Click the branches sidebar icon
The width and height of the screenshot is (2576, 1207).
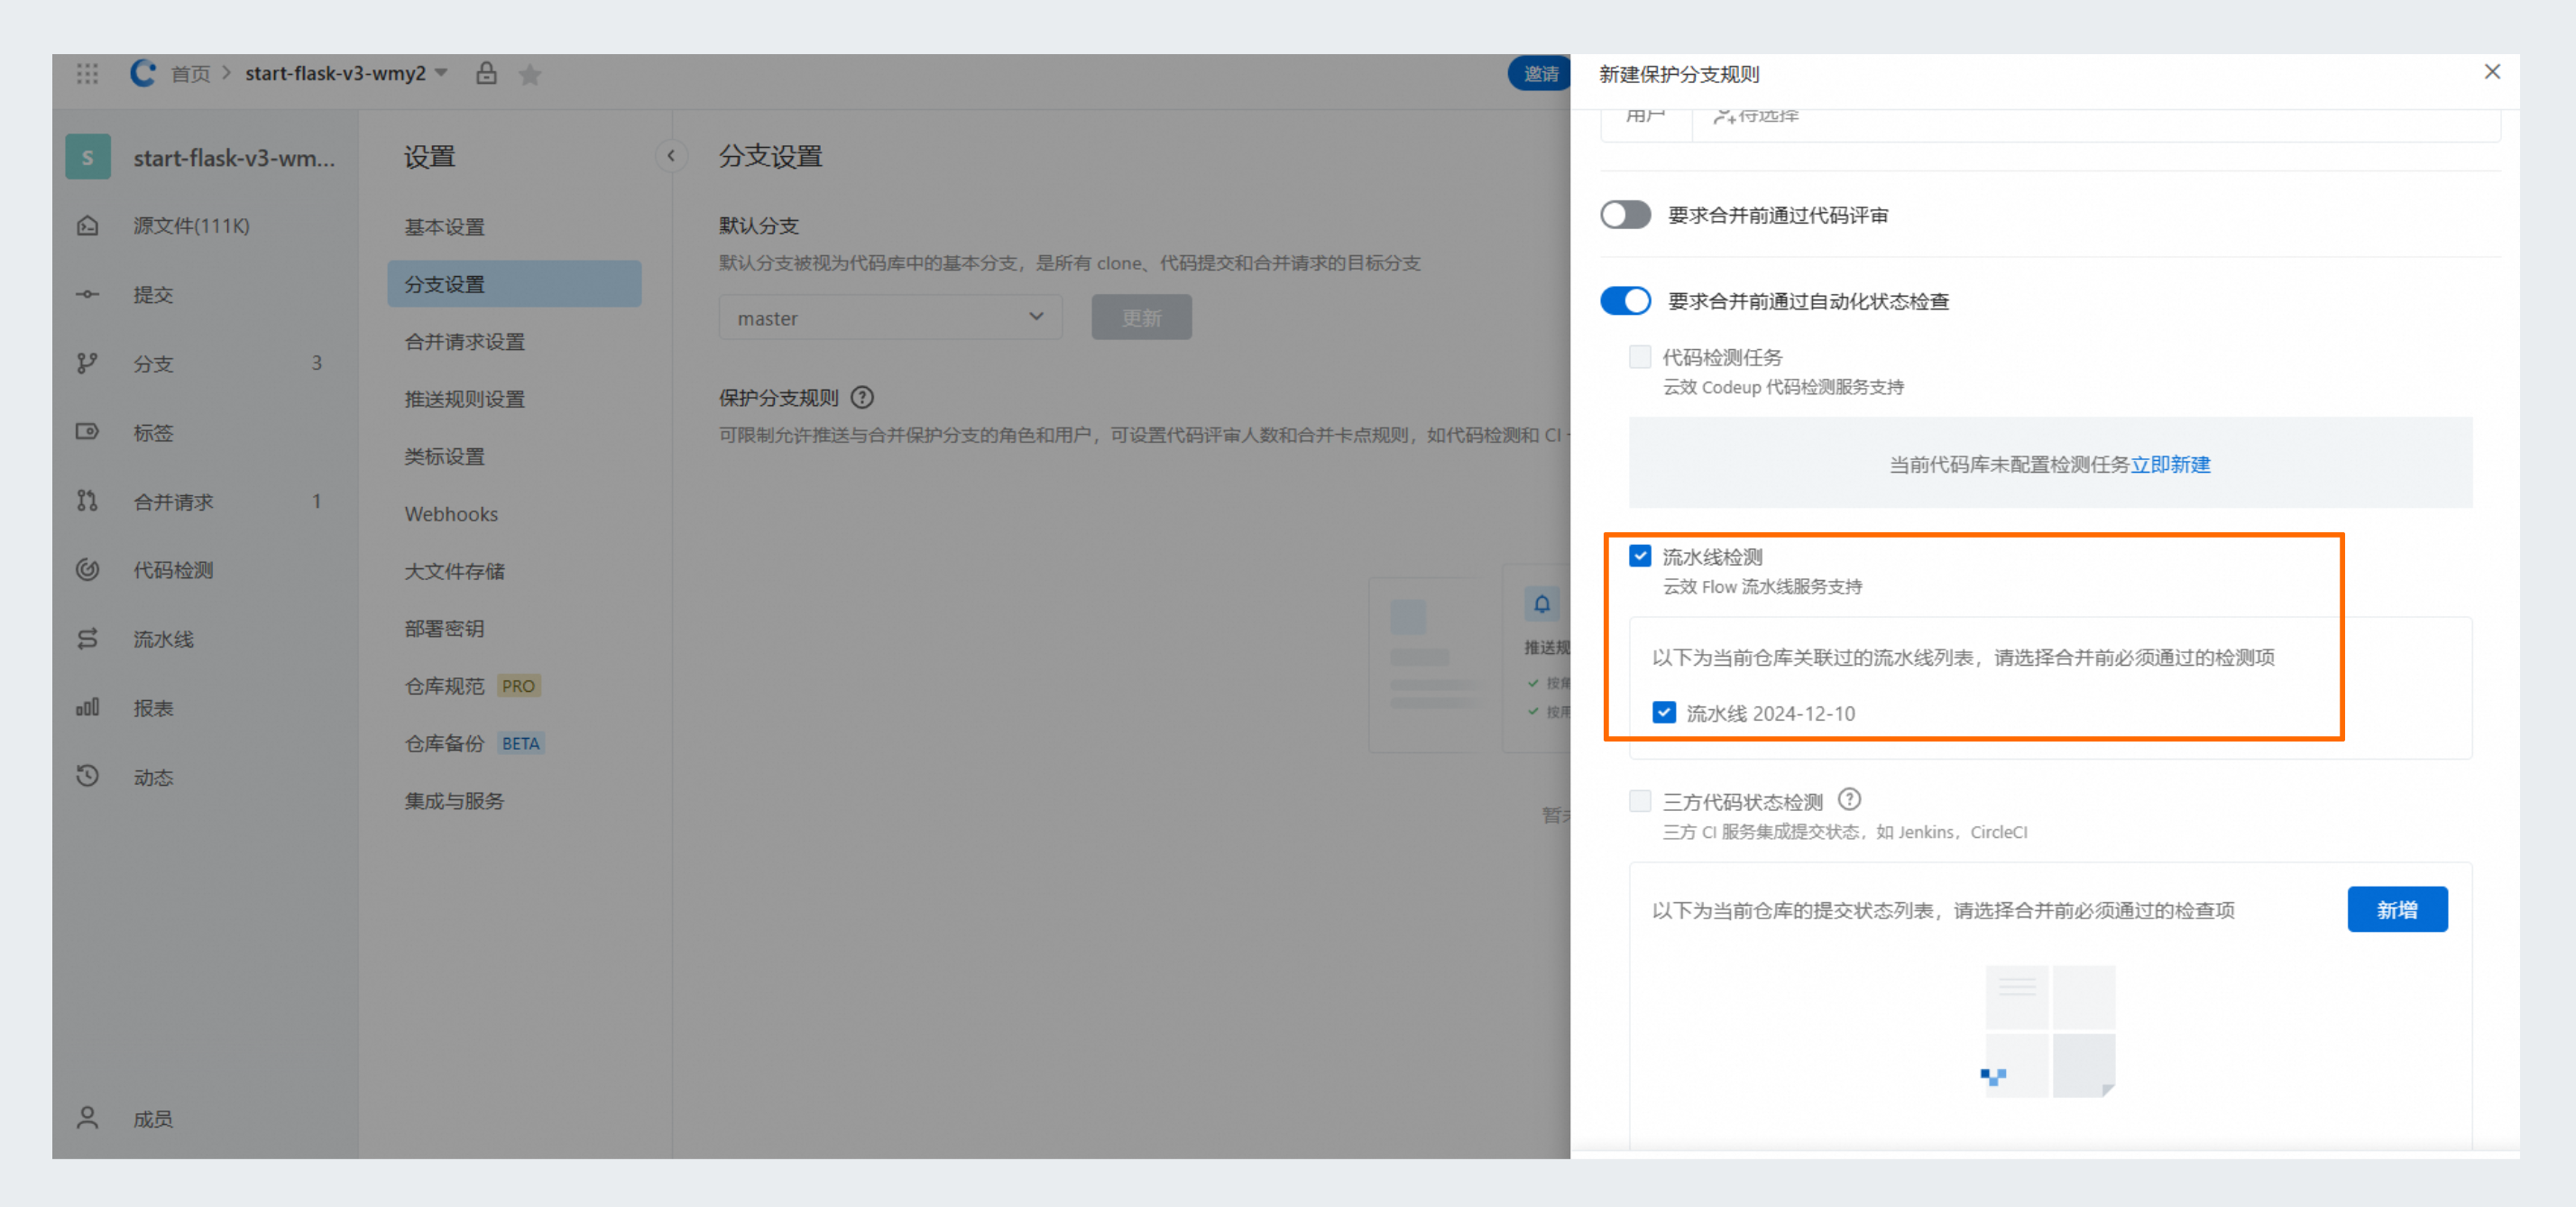88,363
